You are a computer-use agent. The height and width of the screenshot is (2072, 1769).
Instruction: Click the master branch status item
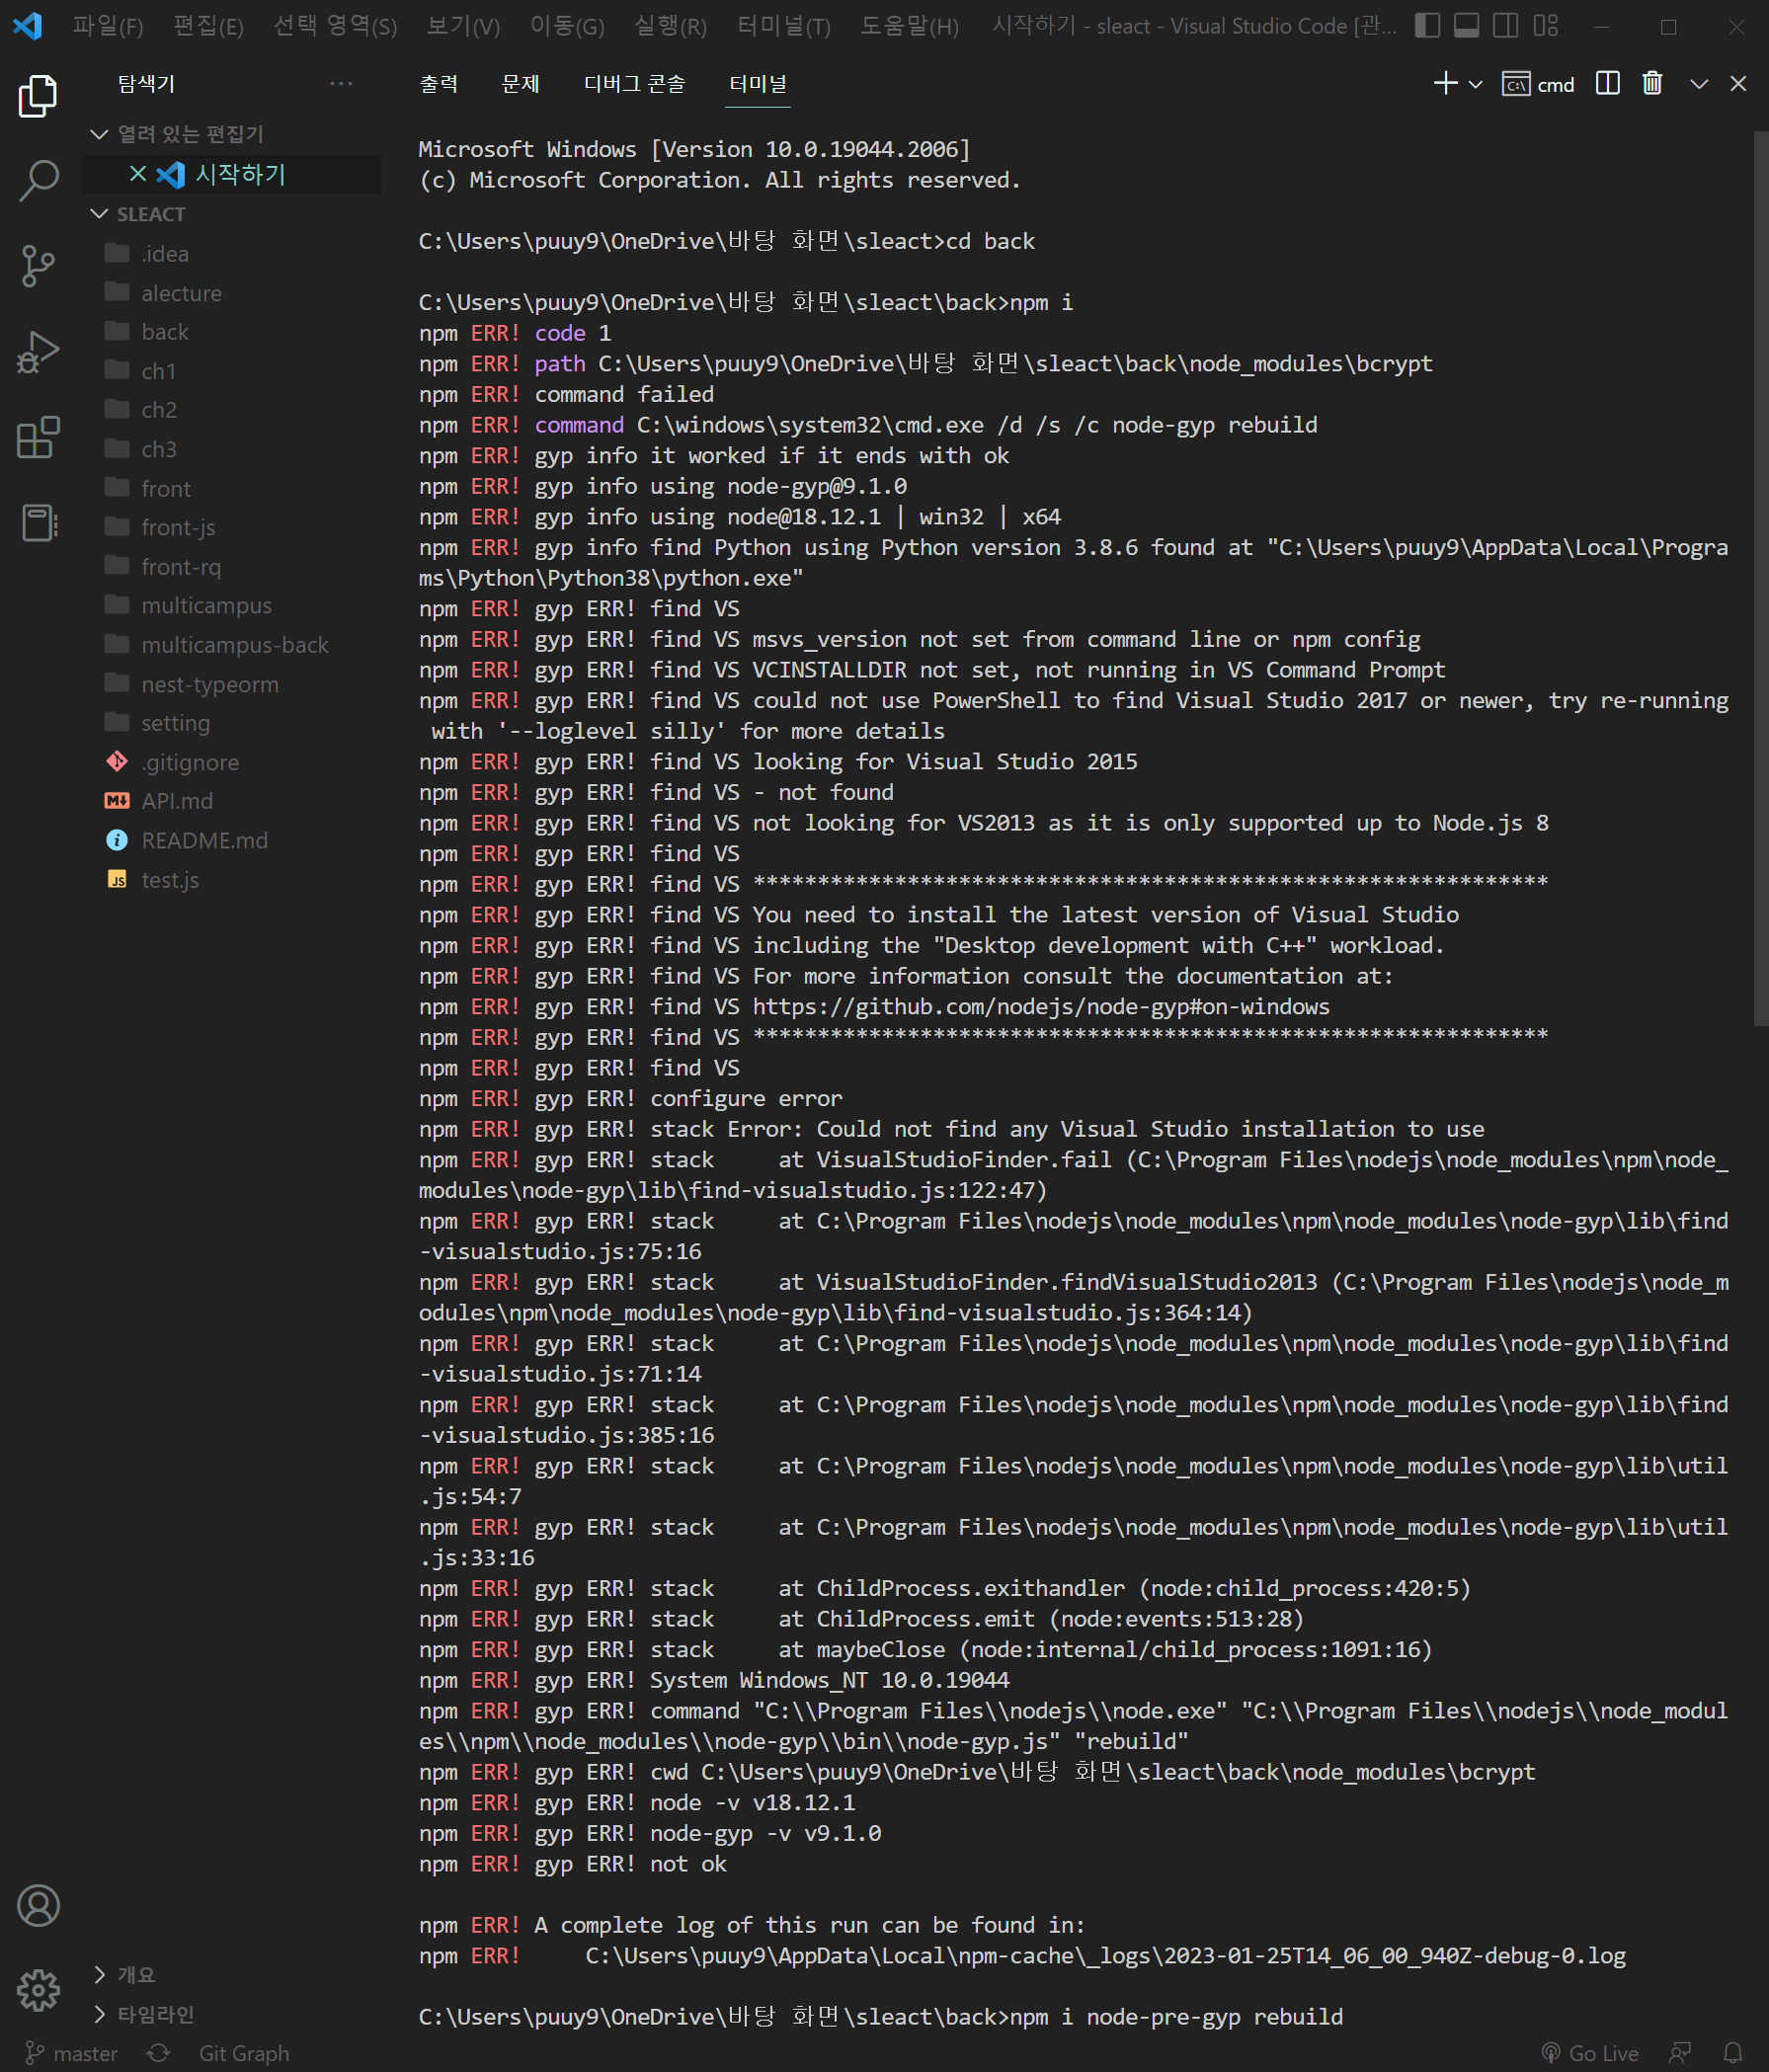[x=72, y=2054]
